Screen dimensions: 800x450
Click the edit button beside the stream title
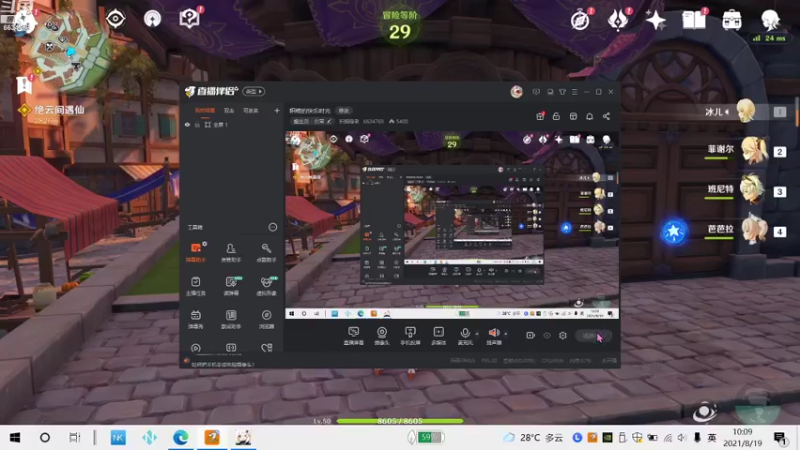pos(344,110)
